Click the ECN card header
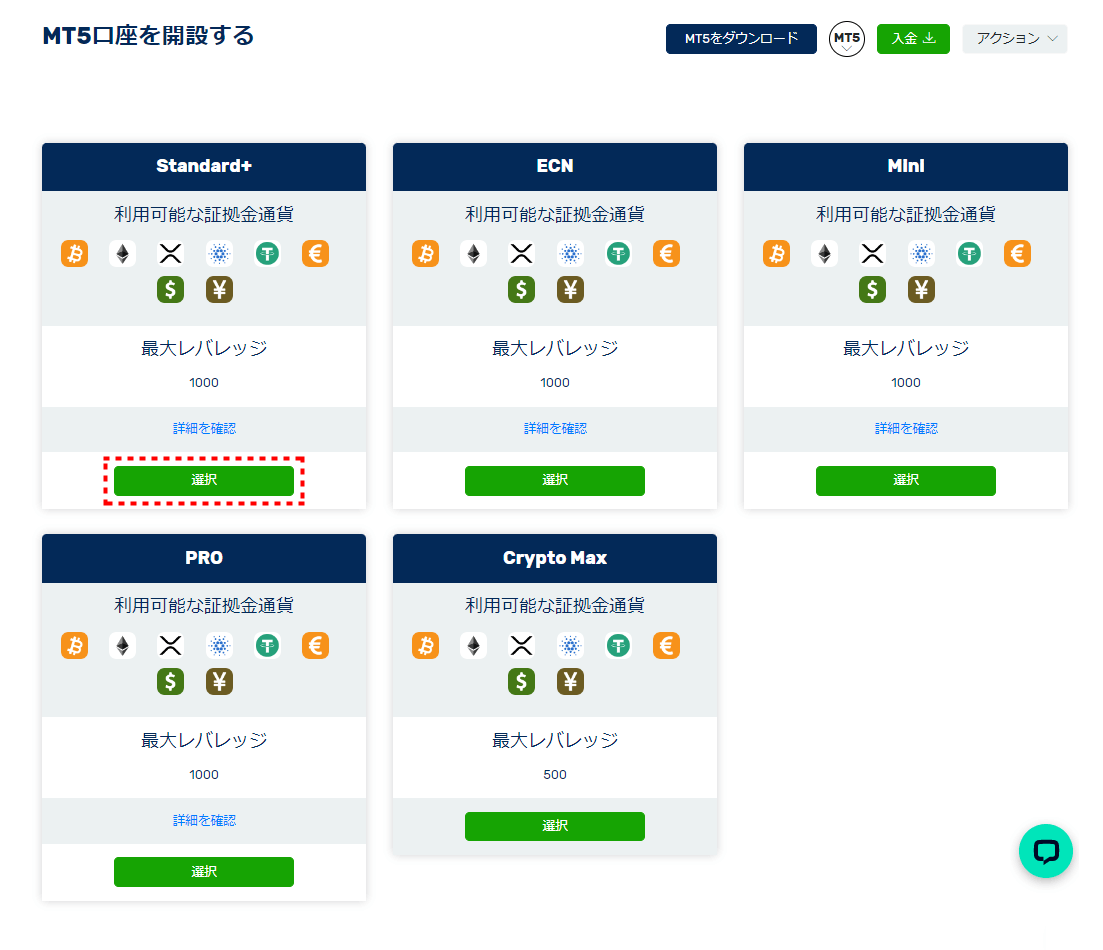This screenshot has height=950, width=1103. click(x=555, y=167)
